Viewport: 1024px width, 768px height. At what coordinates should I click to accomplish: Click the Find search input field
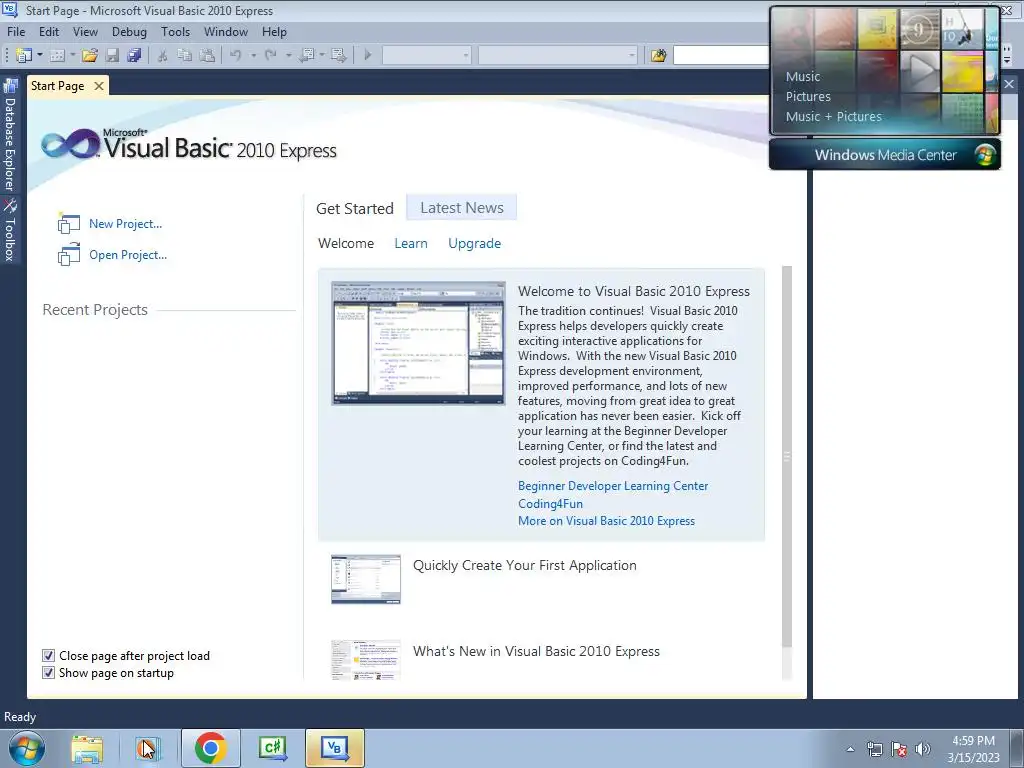[x=721, y=56]
